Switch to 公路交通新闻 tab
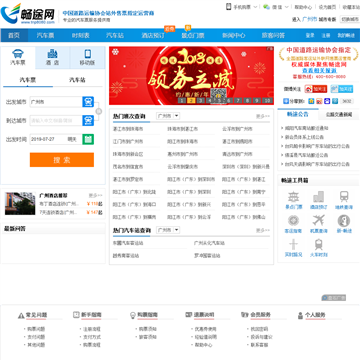The width and height of the screenshot is (360, 360). tap(339, 115)
